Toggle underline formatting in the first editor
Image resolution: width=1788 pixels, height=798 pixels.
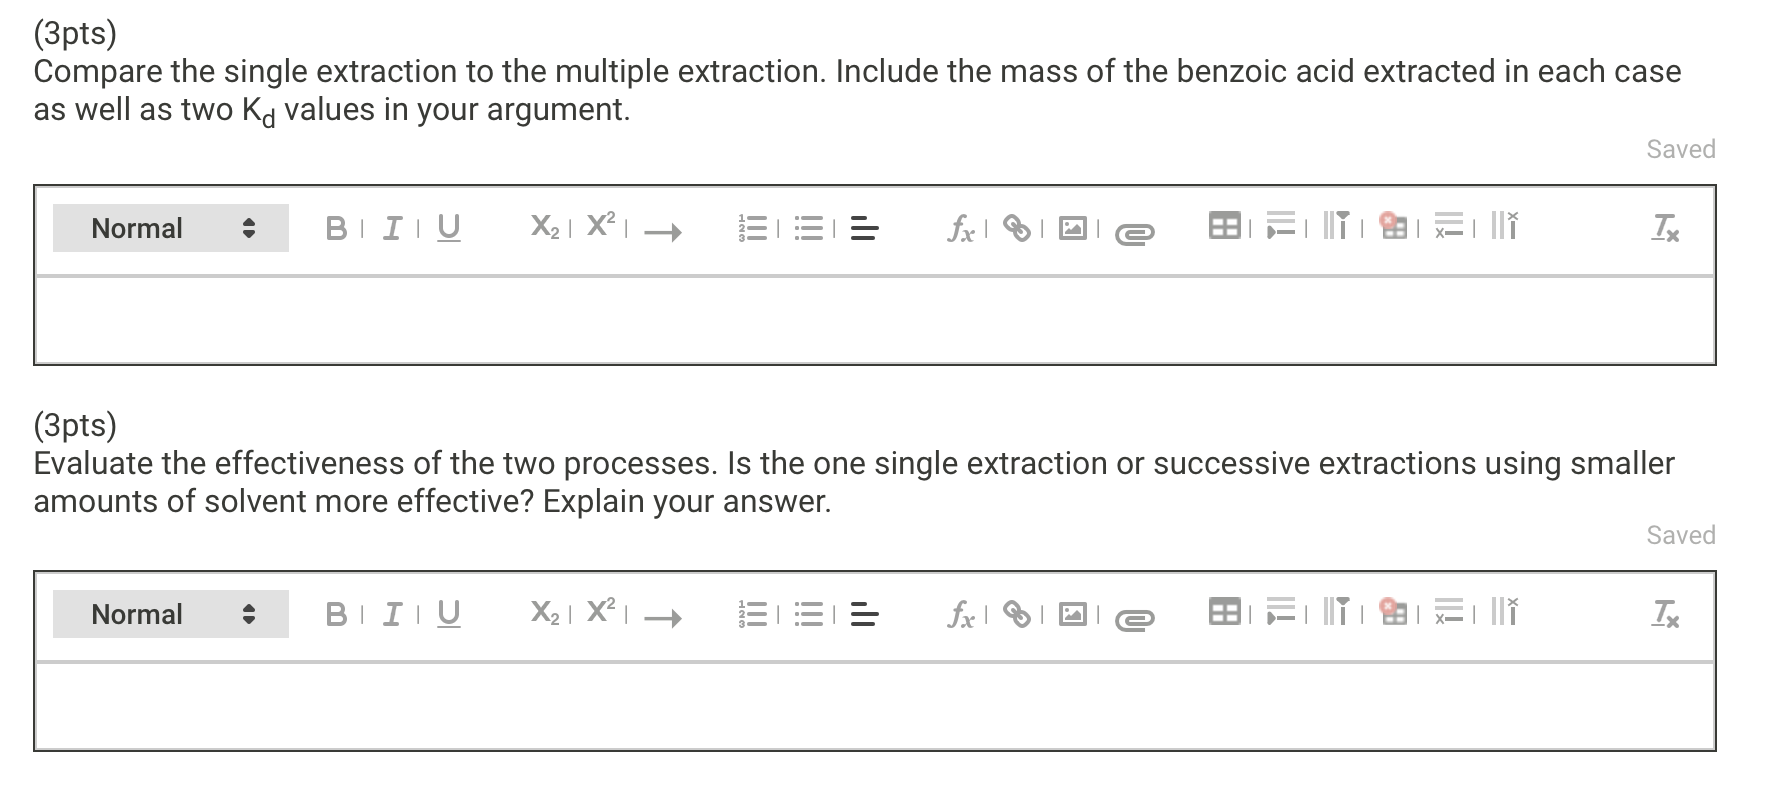pos(449,228)
